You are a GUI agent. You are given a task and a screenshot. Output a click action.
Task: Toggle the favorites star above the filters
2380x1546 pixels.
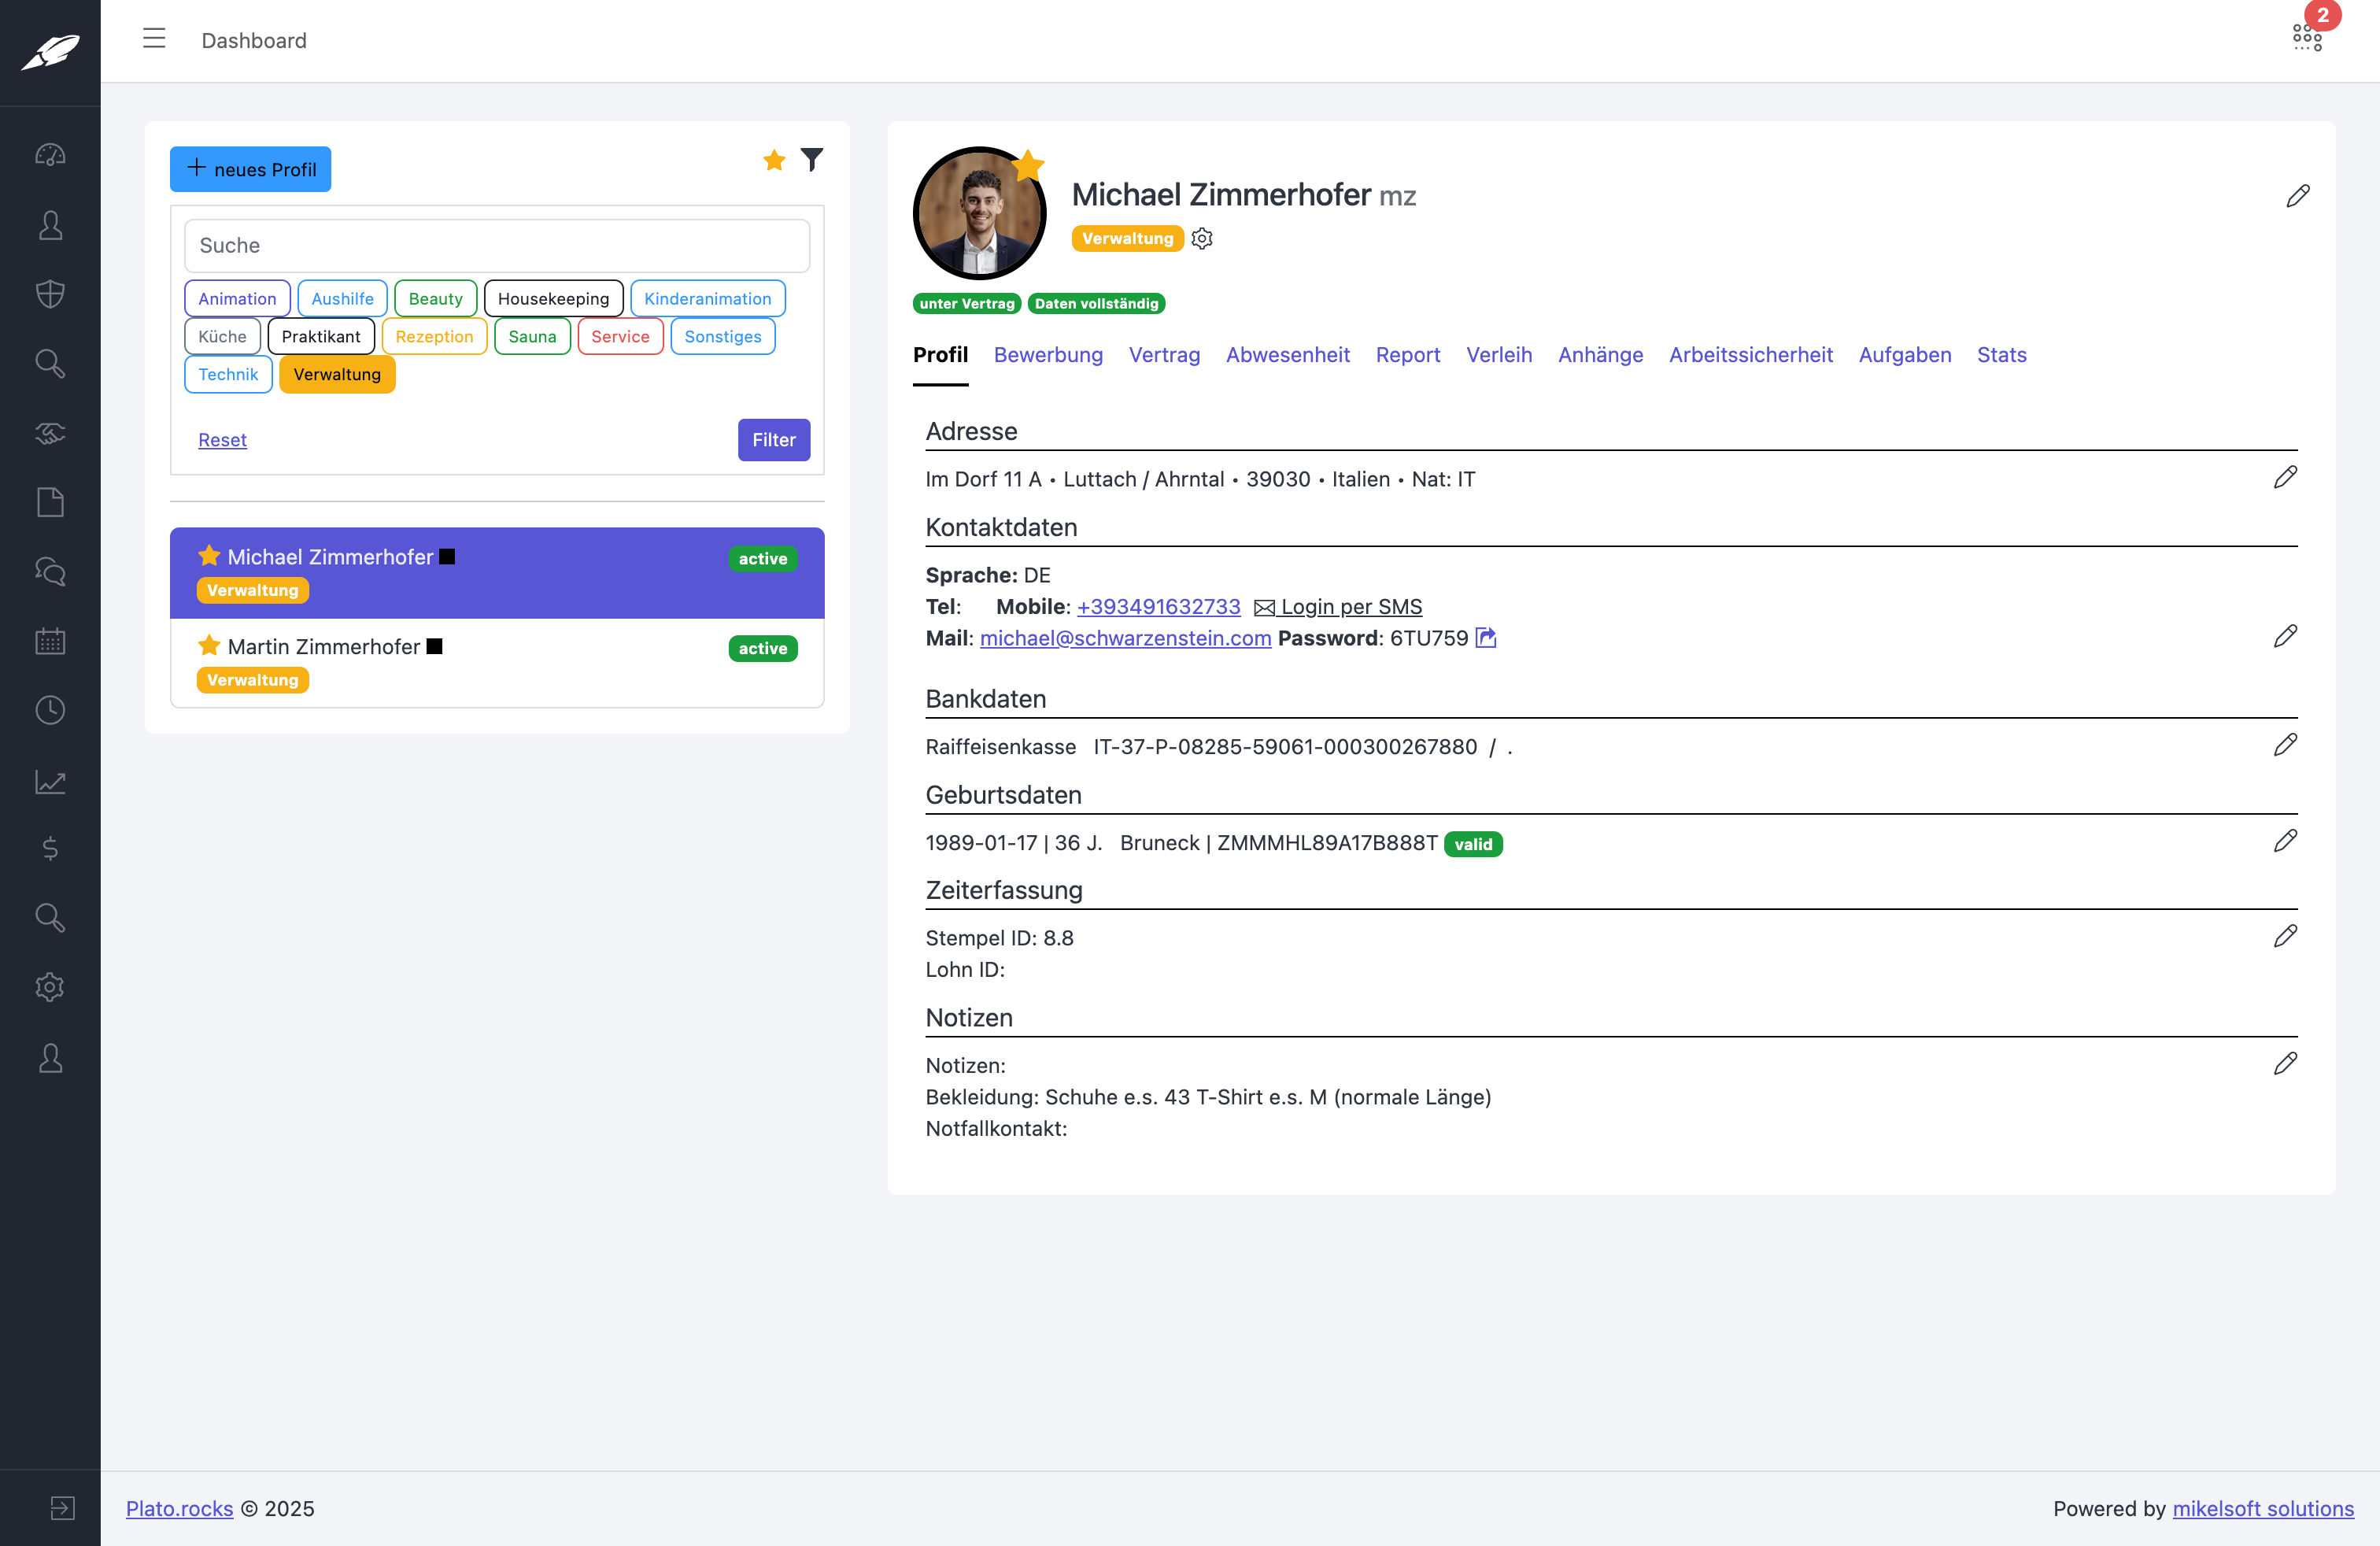coord(773,159)
